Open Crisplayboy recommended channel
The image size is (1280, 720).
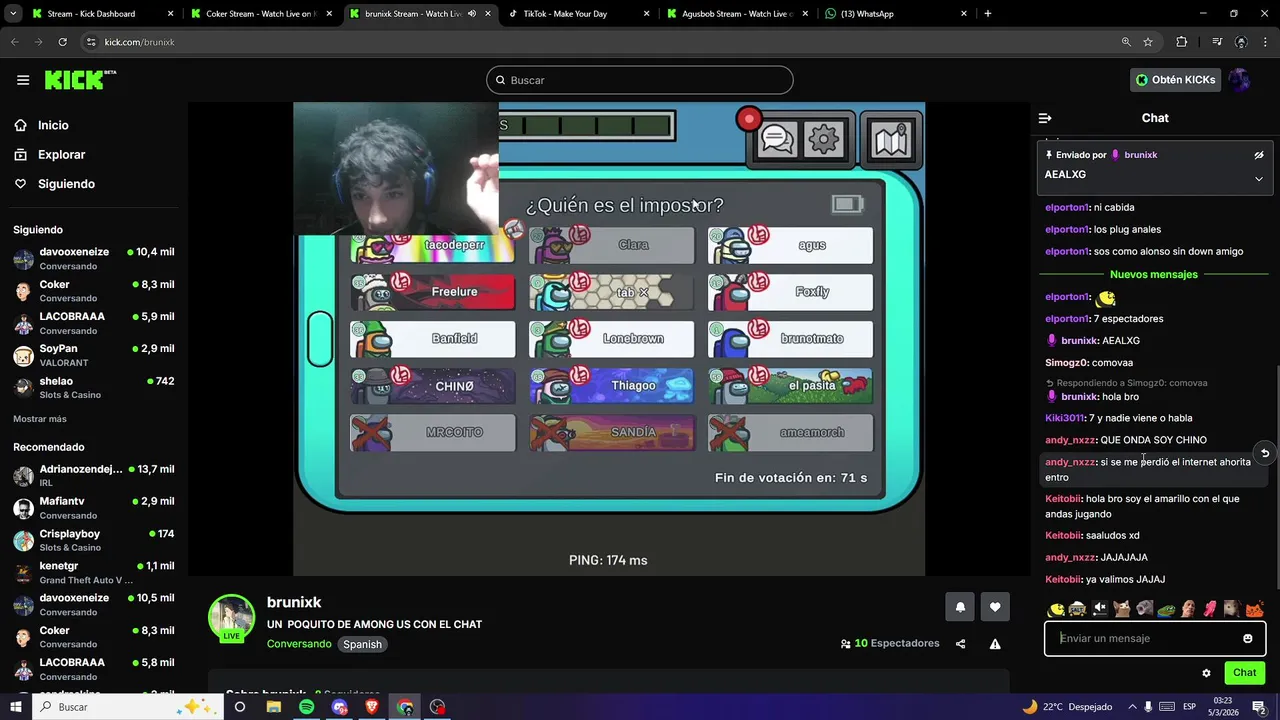pos(95,540)
